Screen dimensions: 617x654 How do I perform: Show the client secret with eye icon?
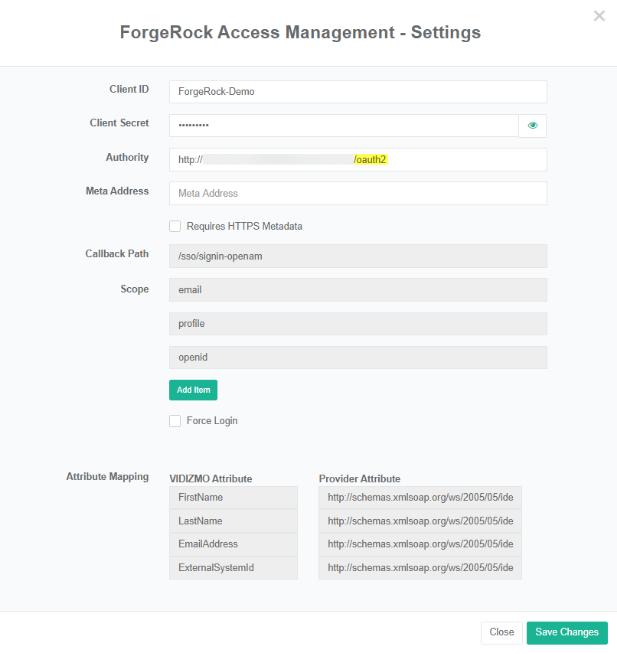point(533,125)
